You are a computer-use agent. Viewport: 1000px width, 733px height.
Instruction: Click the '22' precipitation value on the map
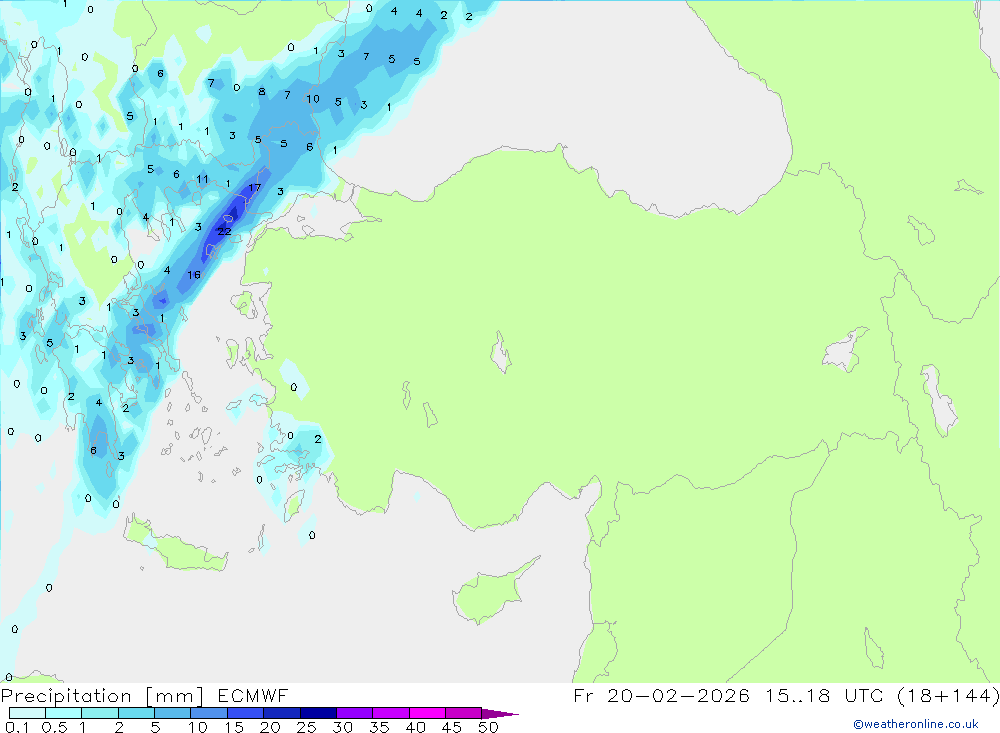point(224,232)
